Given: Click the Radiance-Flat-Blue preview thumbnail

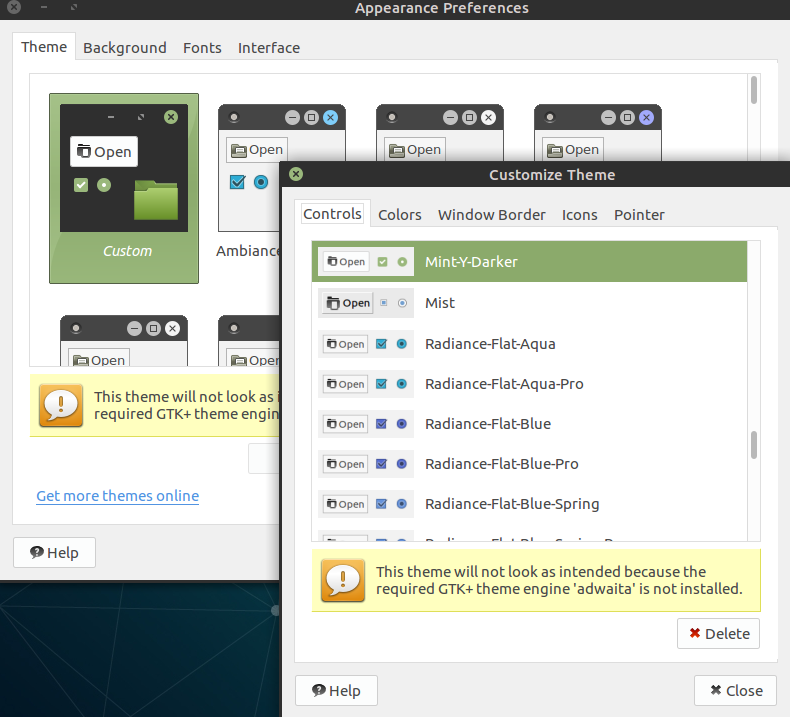Looking at the screenshot, I should (x=366, y=424).
